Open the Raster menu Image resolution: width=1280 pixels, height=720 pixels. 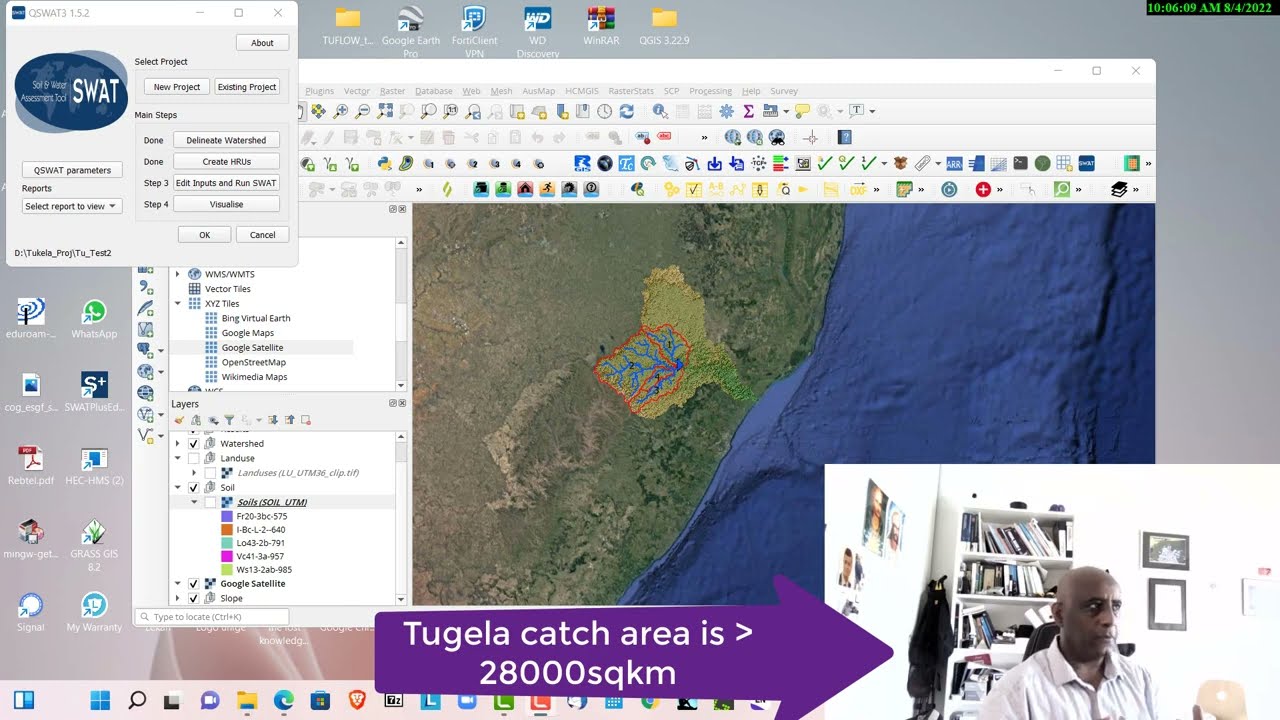[392, 91]
